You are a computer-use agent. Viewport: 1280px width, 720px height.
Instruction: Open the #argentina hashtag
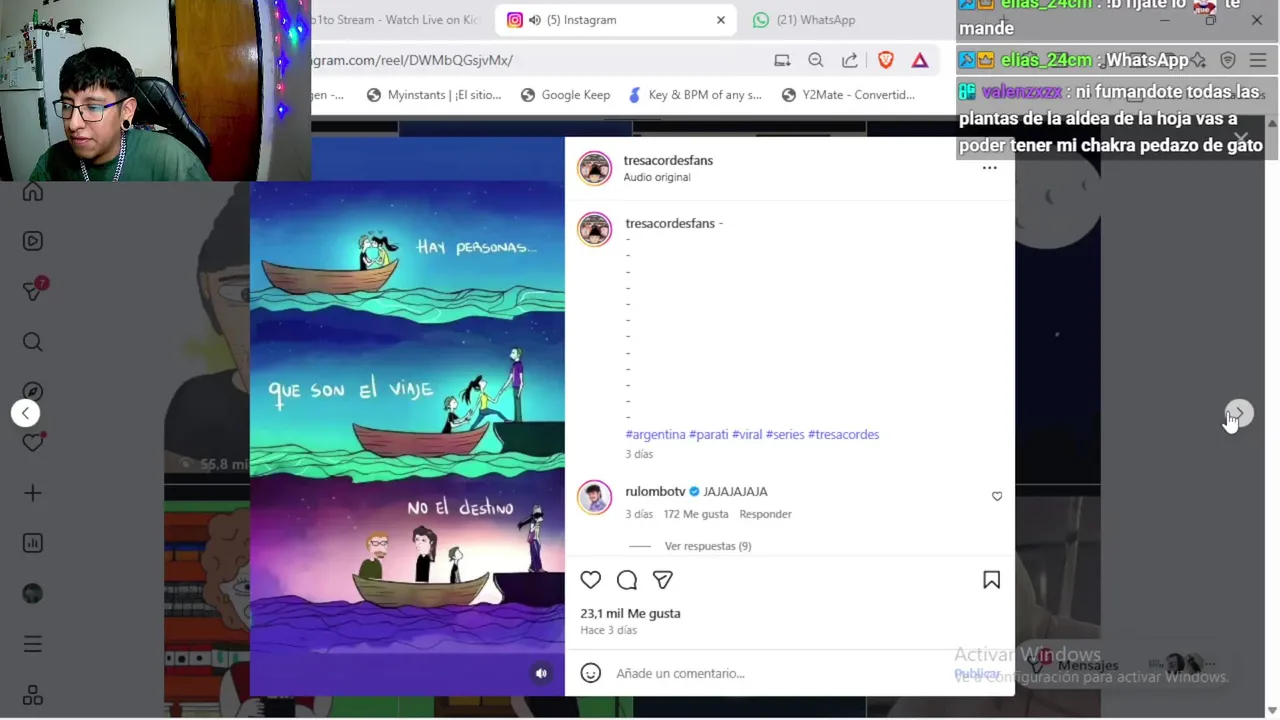point(655,434)
